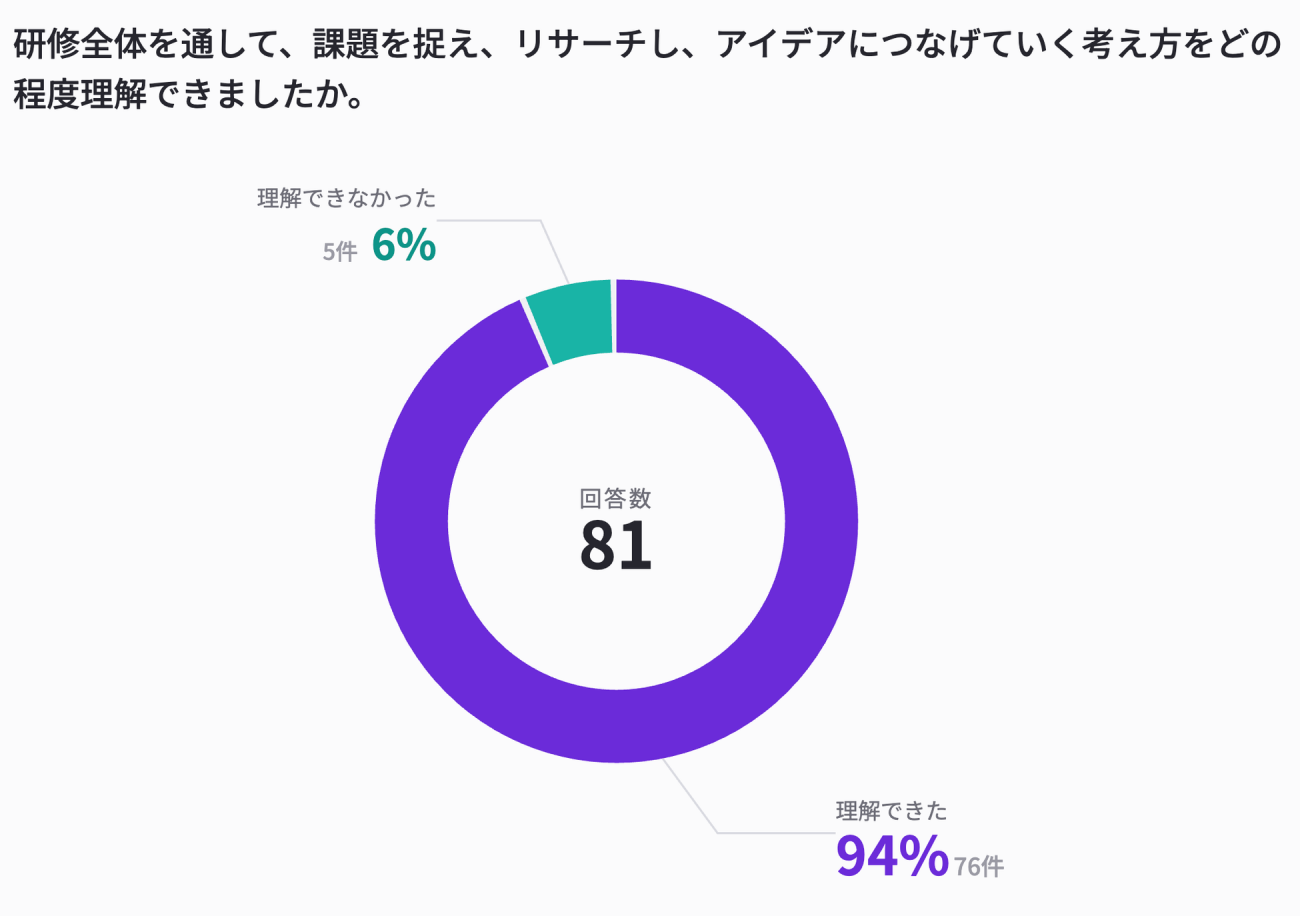Click the 理解できなかった legend label
1300x916 pixels.
pos(347,198)
